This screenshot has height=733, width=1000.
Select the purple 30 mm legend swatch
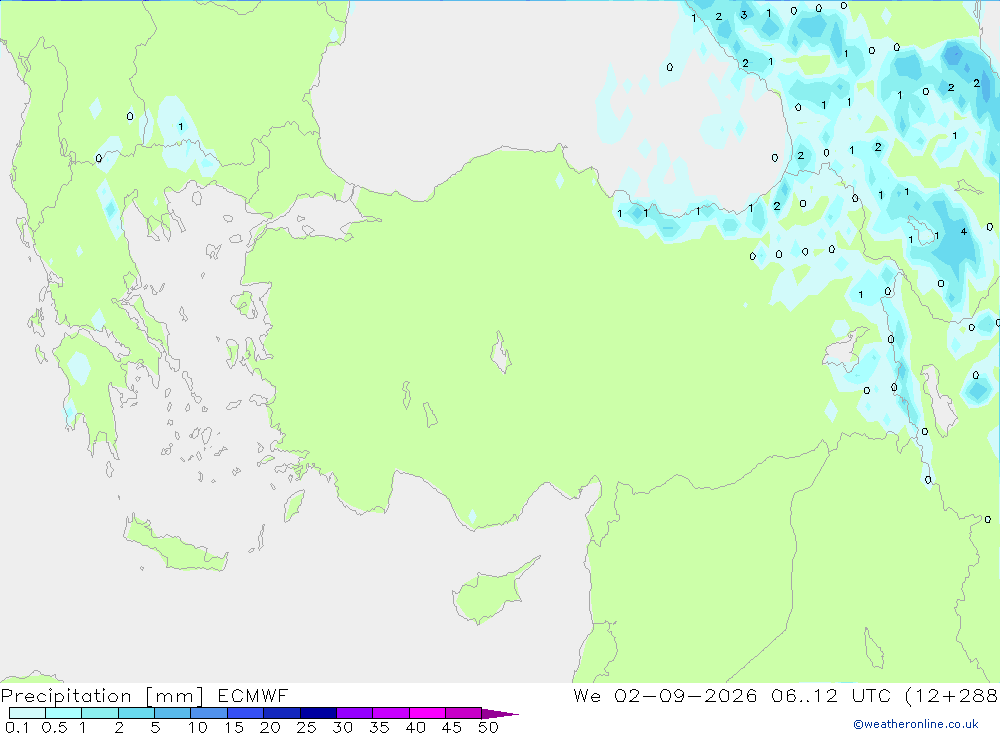[355, 713]
